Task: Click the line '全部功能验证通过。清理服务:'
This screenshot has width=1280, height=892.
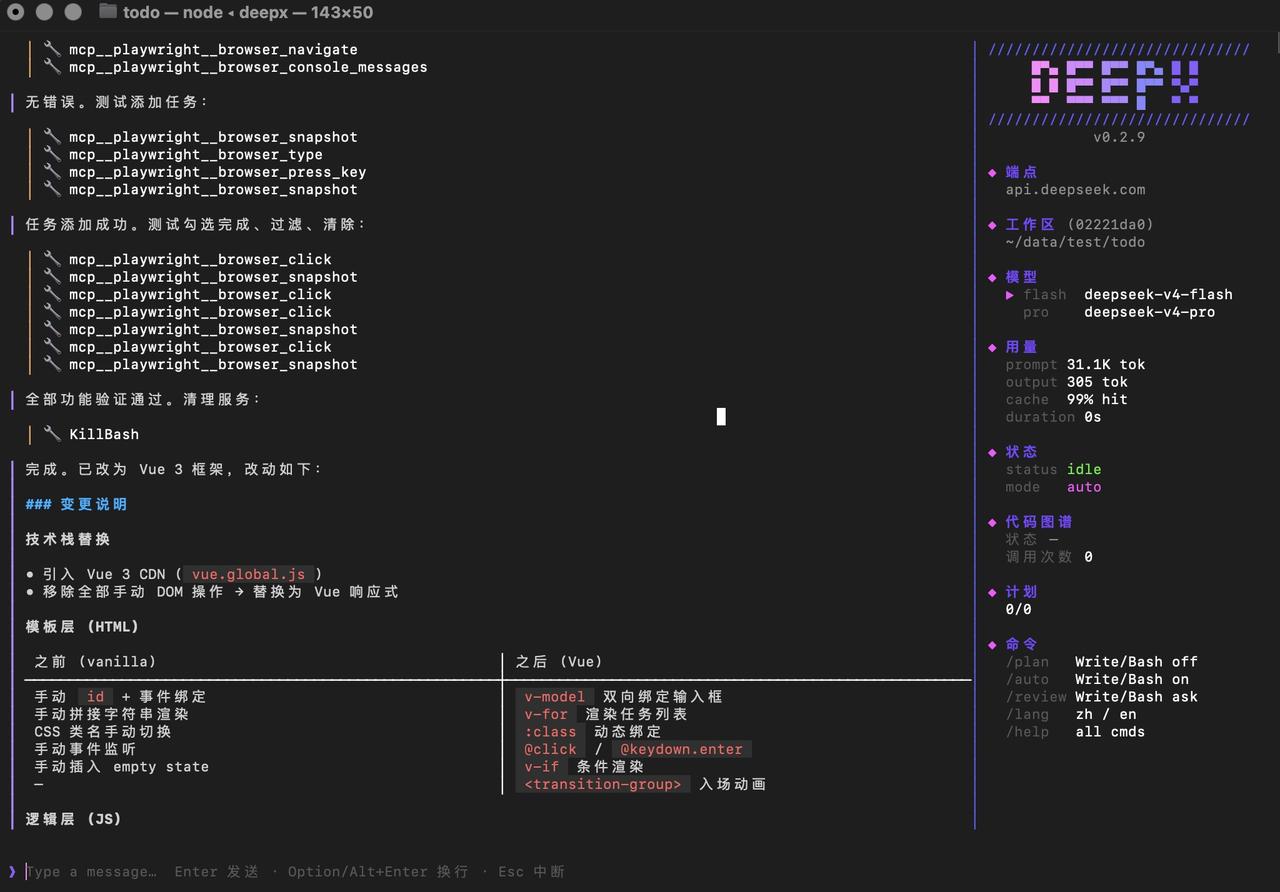Action: (143, 399)
